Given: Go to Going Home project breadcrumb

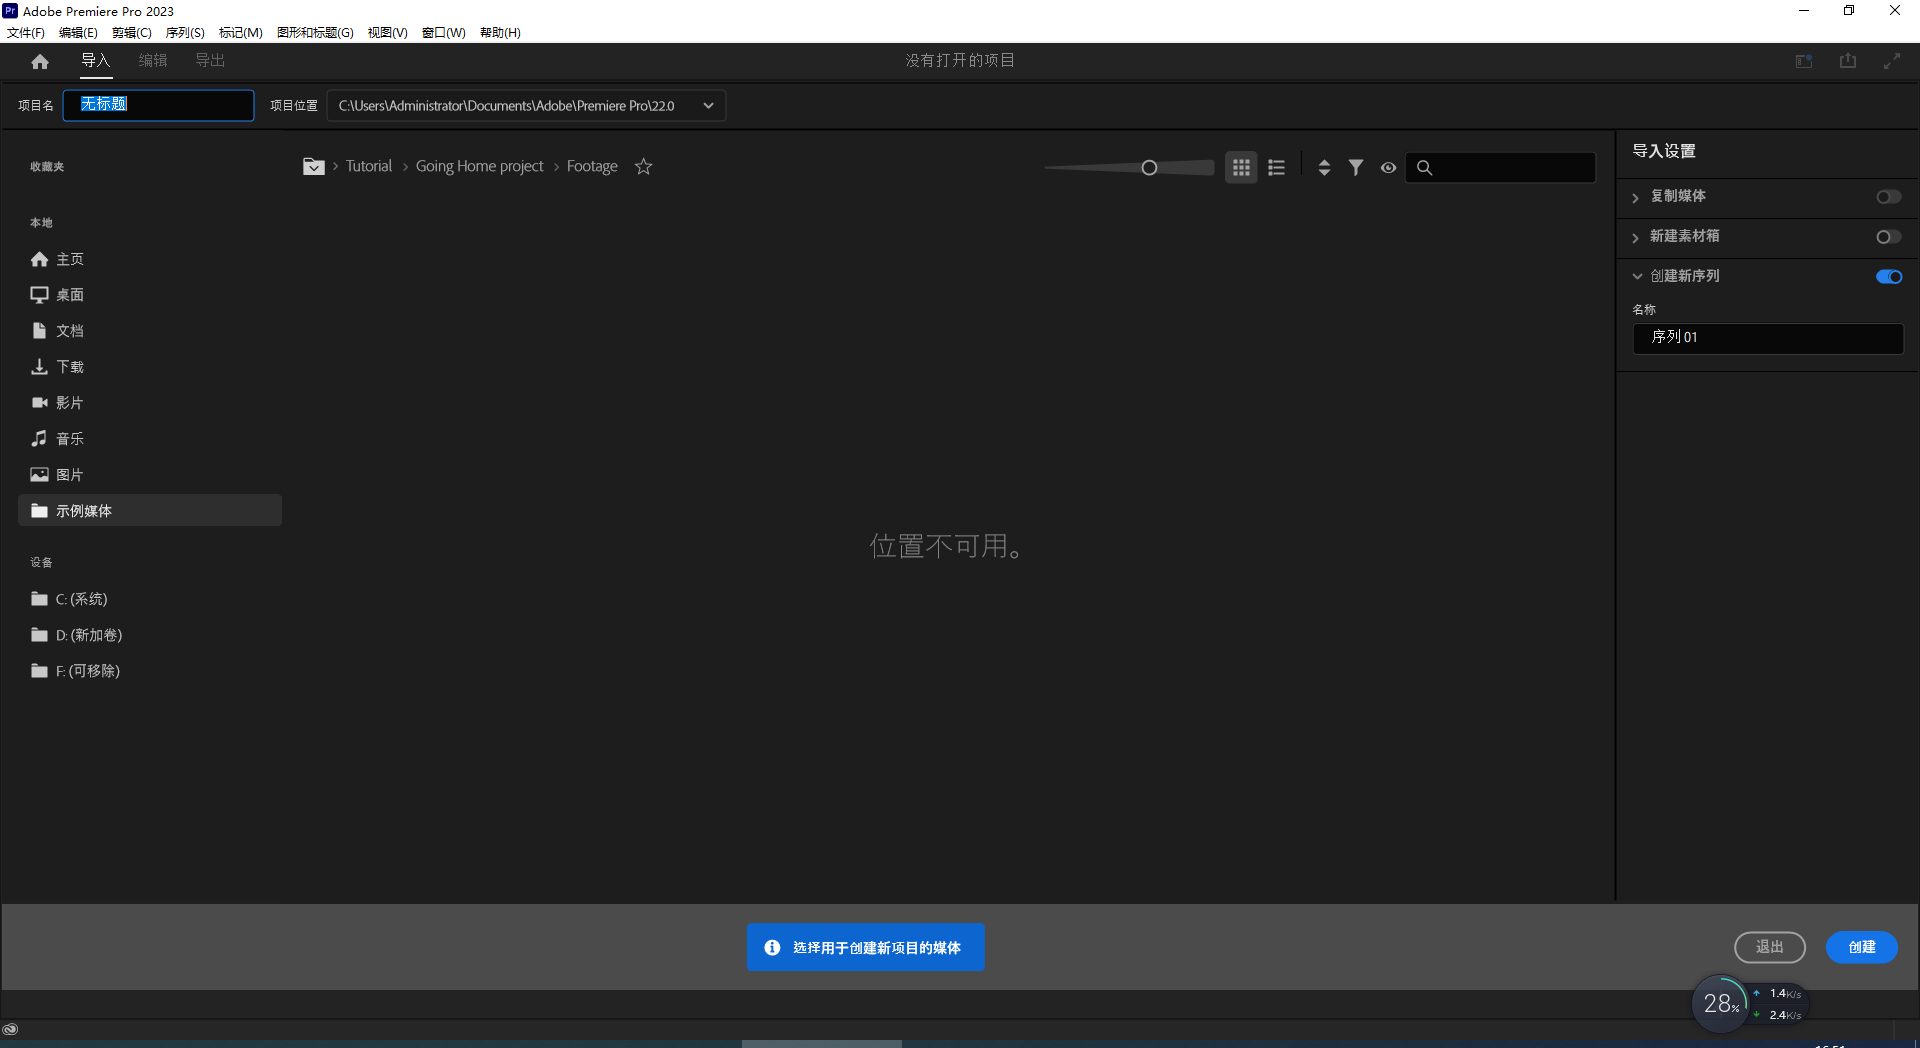Looking at the screenshot, I should pos(479,166).
